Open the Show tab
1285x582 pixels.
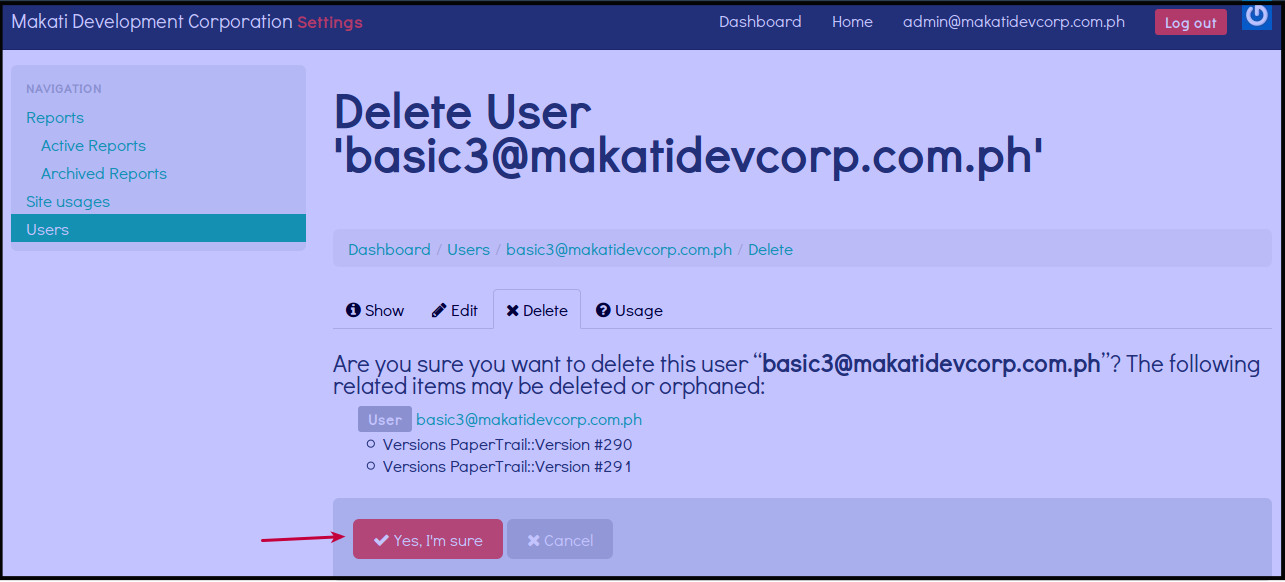(x=375, y=310)
